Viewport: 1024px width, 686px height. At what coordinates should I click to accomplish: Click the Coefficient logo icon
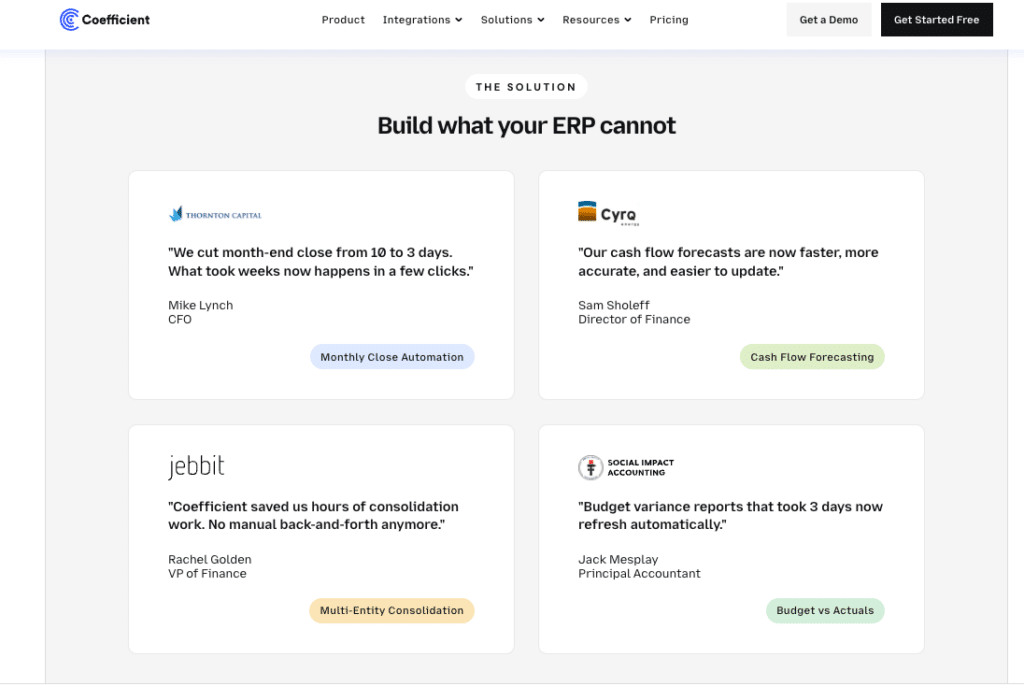click(69, 19)
